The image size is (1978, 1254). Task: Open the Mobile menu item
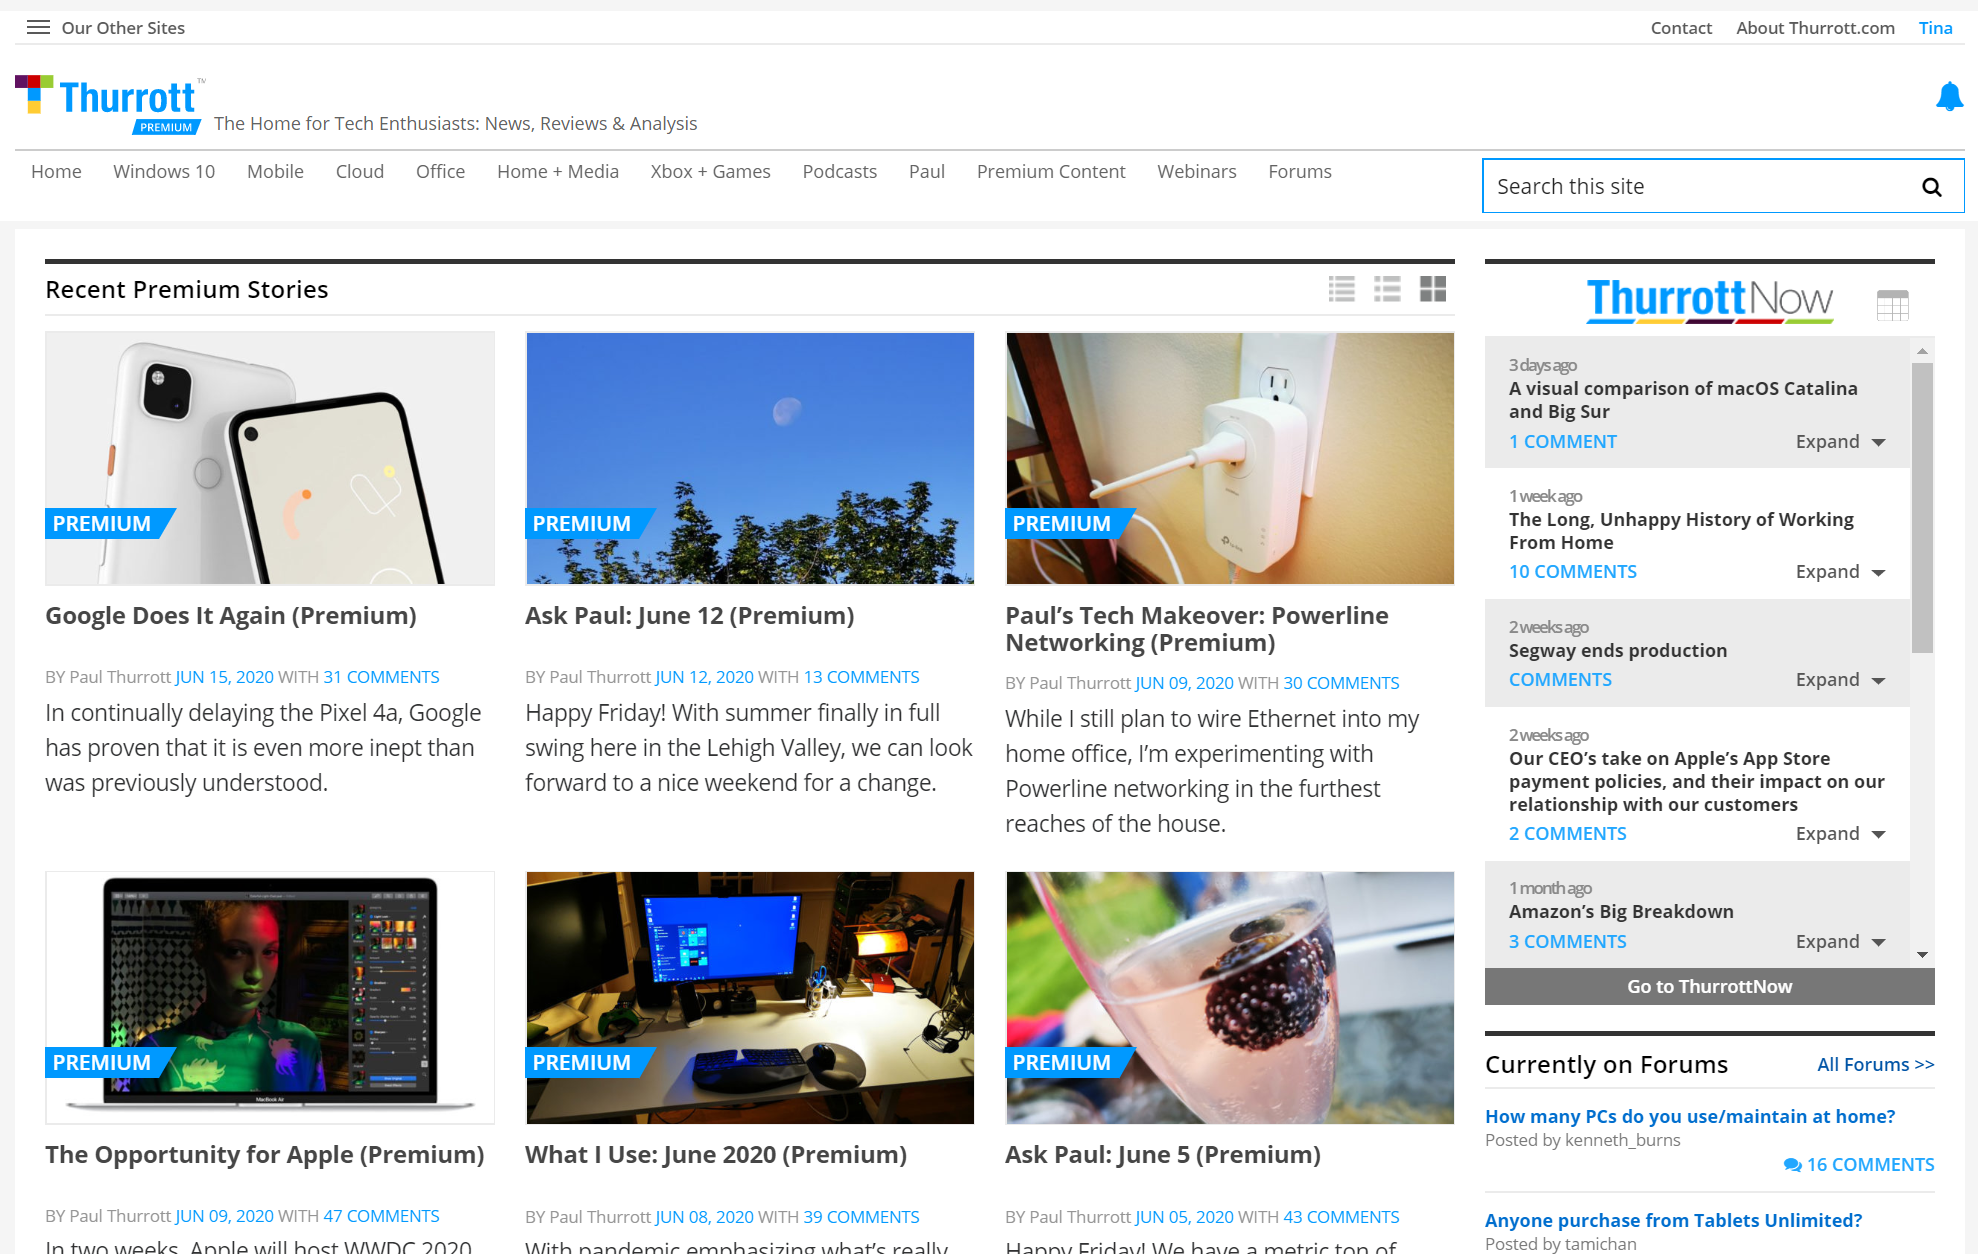click(275, 172)
